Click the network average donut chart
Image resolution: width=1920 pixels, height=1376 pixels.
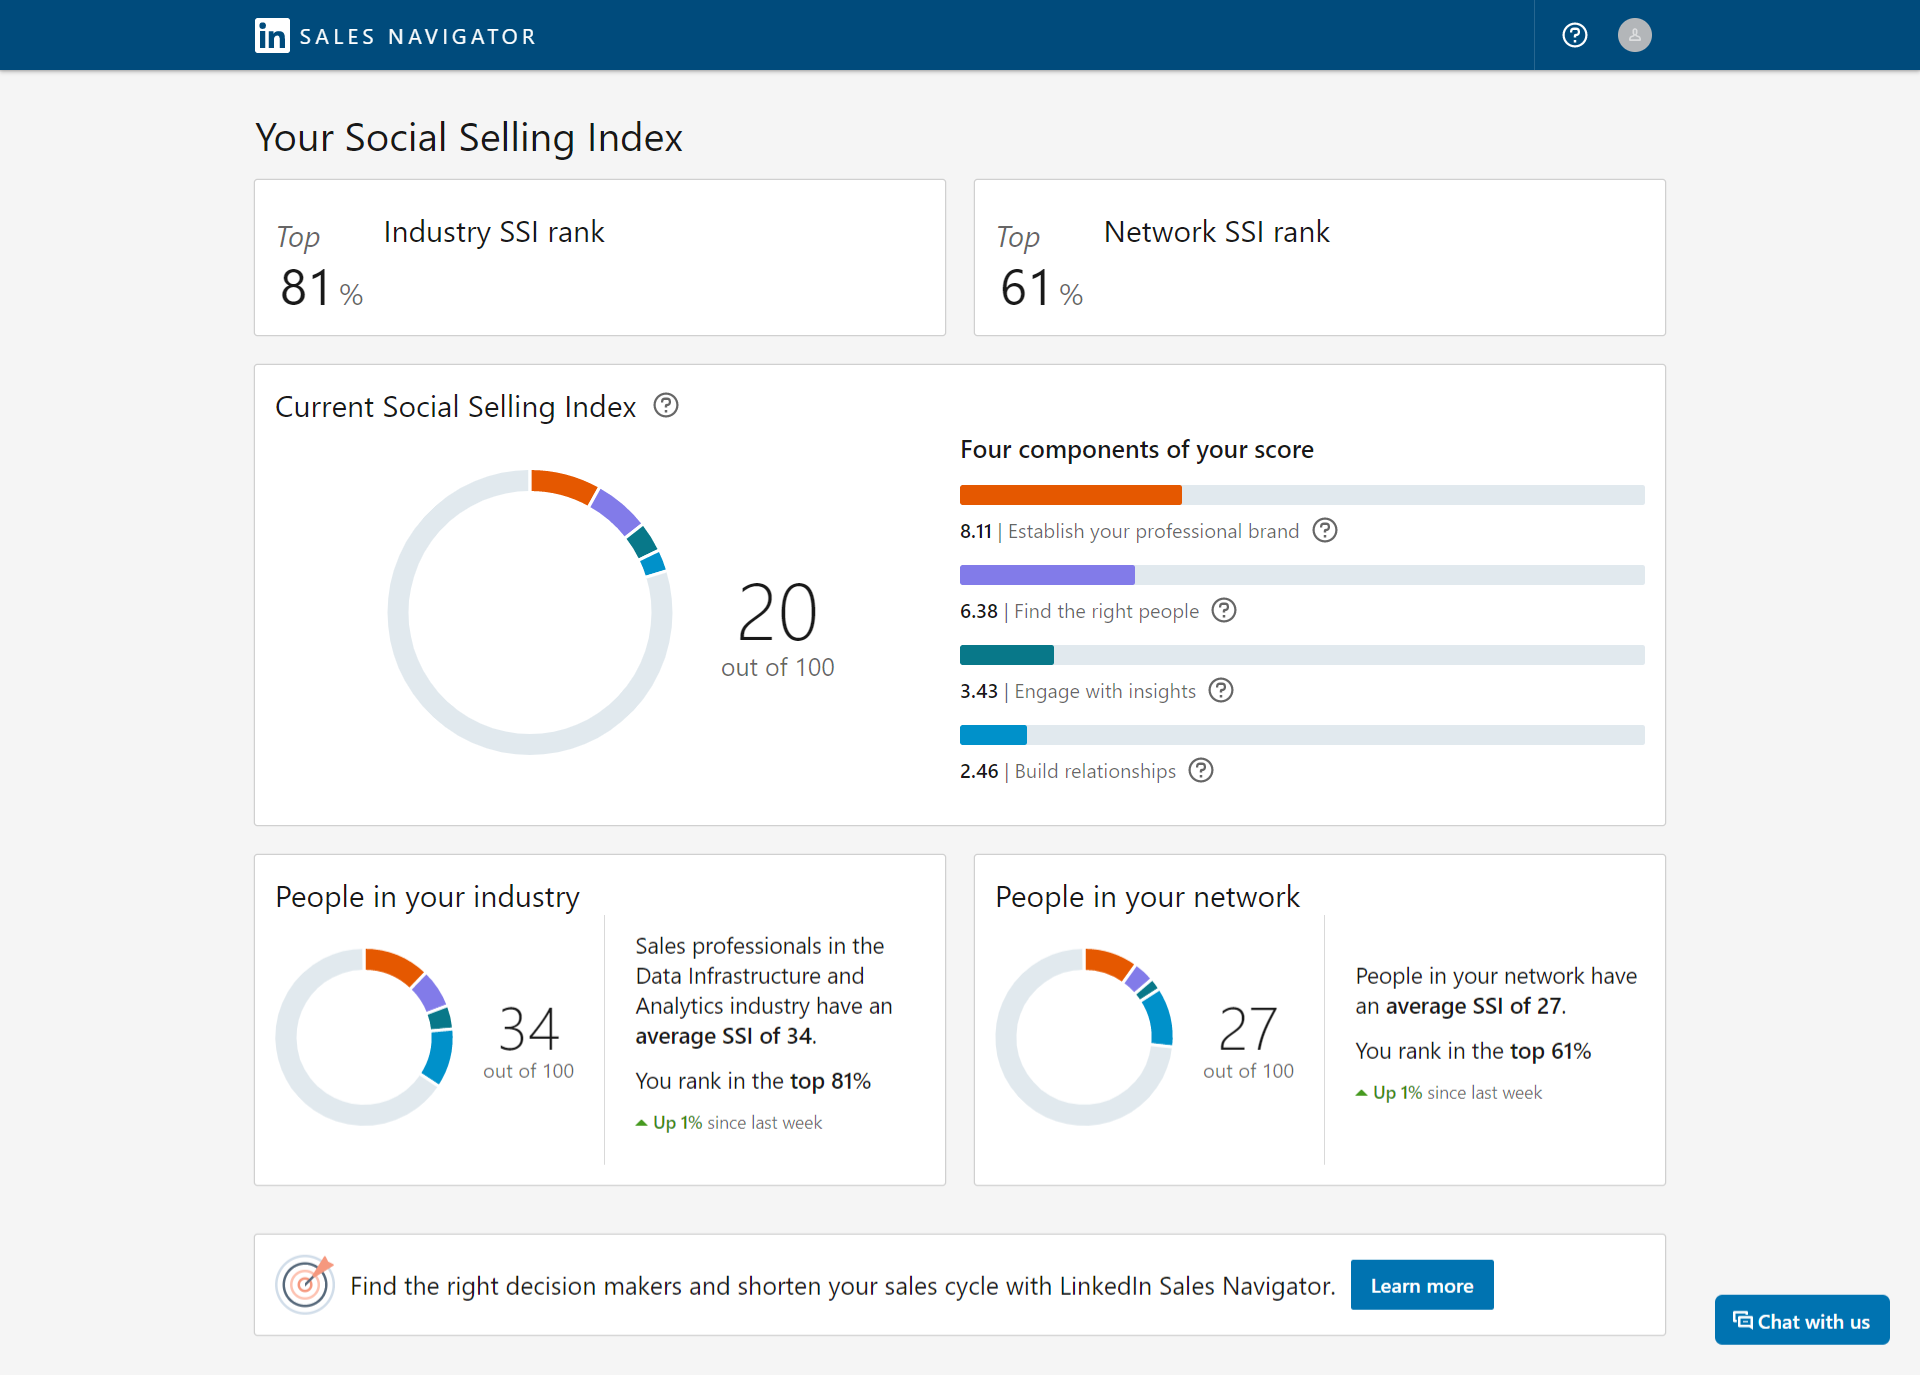coord(1085,1037)
